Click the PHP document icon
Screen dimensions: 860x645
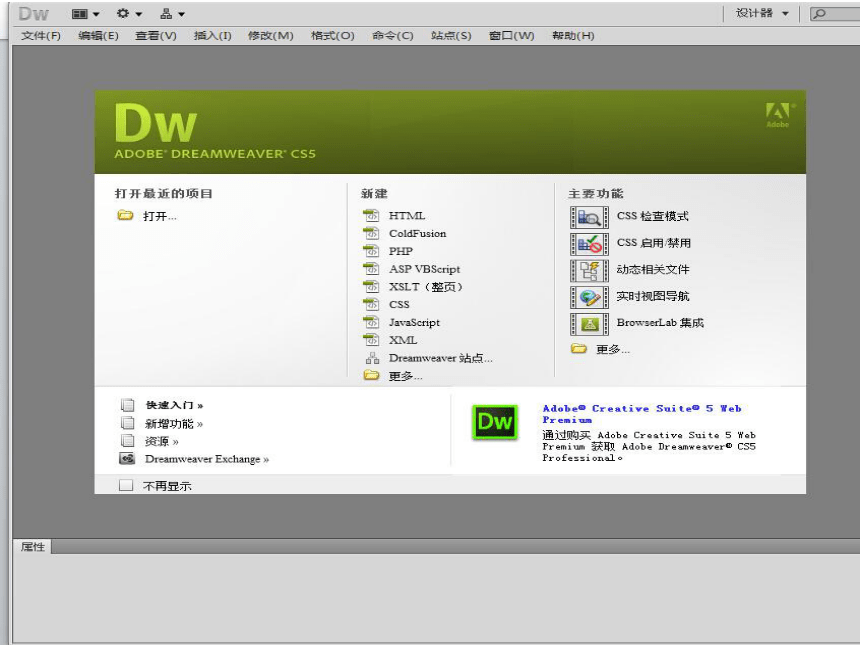point(371,251)
